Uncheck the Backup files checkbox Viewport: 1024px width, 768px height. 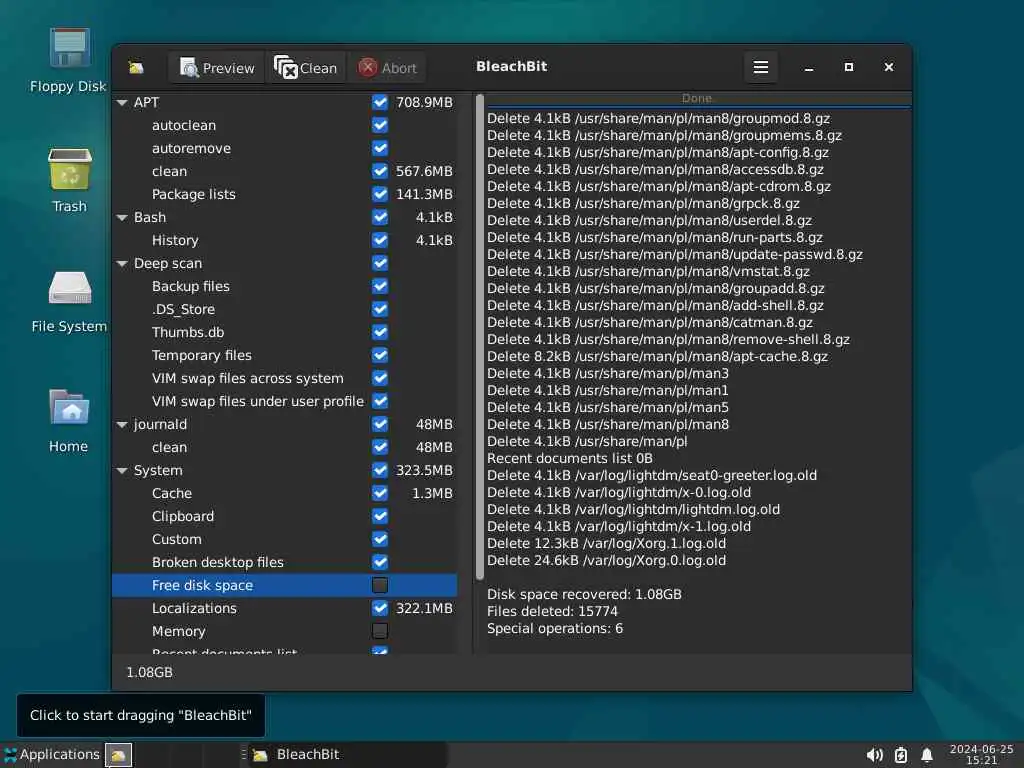380,286
